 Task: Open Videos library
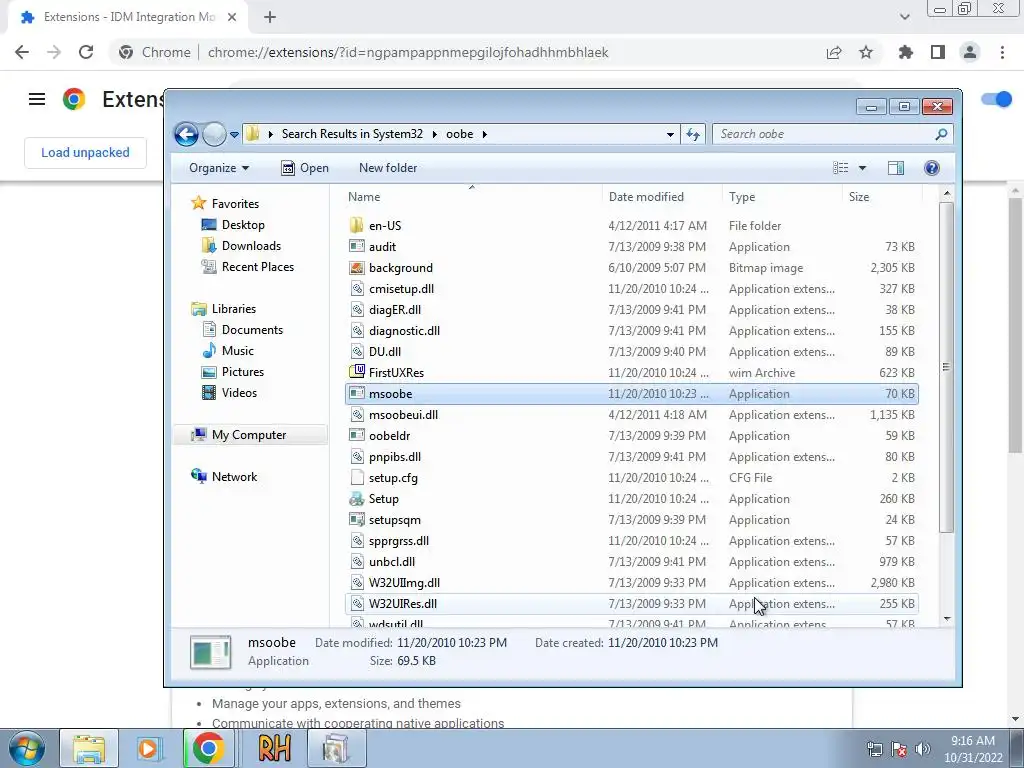point(239,392)
